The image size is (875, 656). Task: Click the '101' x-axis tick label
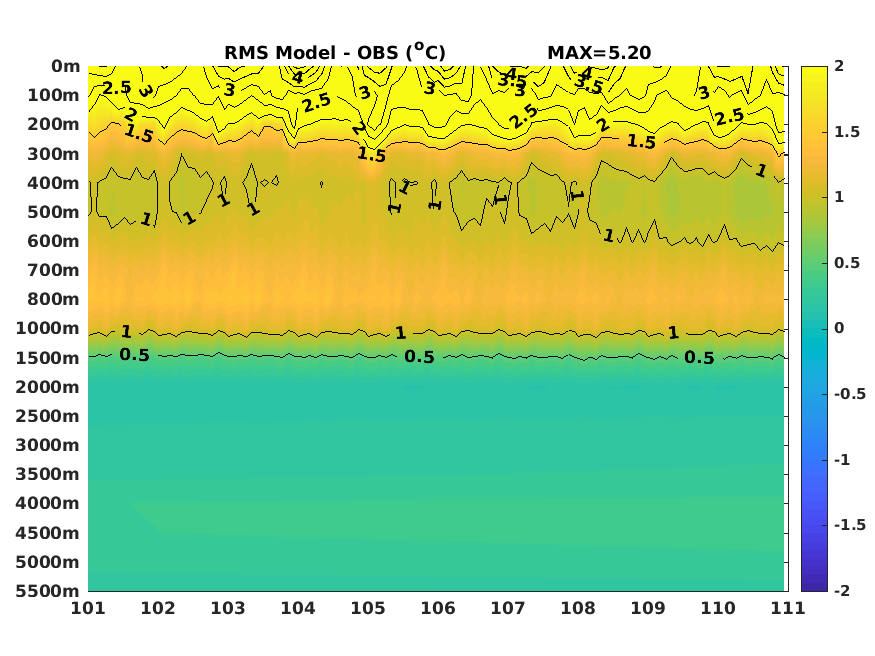[x=88, y=608]
